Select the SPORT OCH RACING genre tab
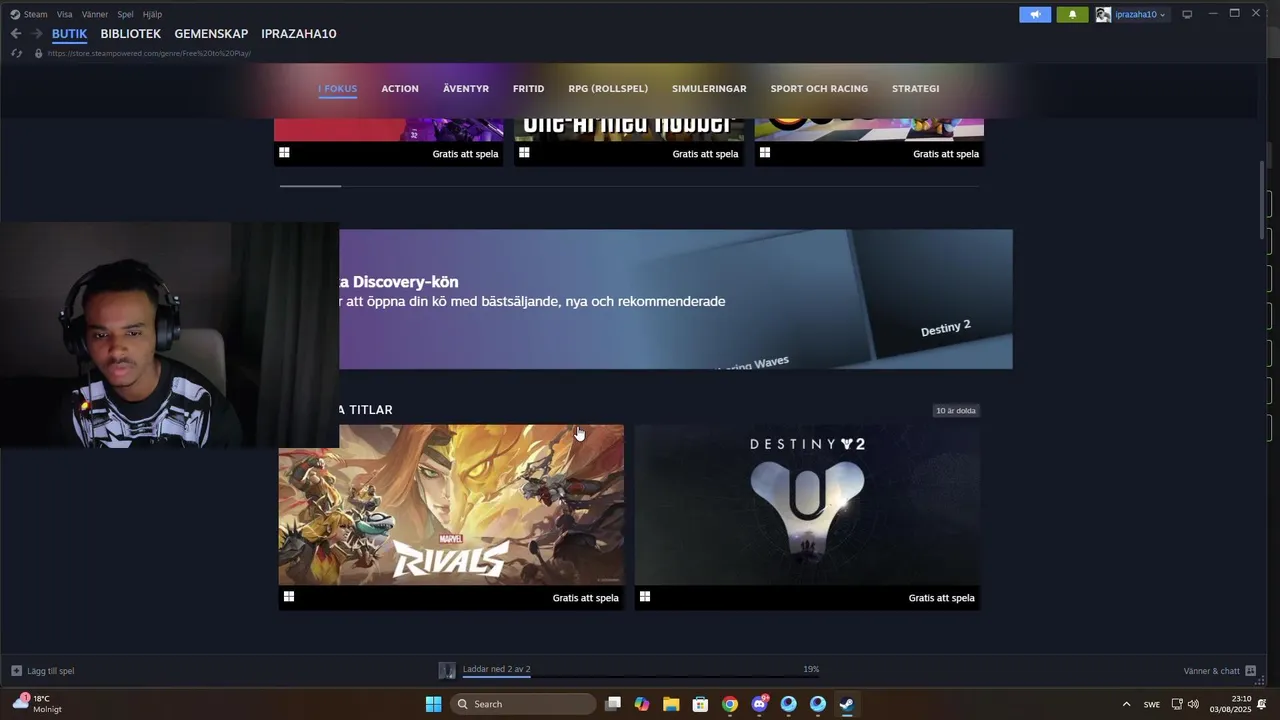 point(819,89)
